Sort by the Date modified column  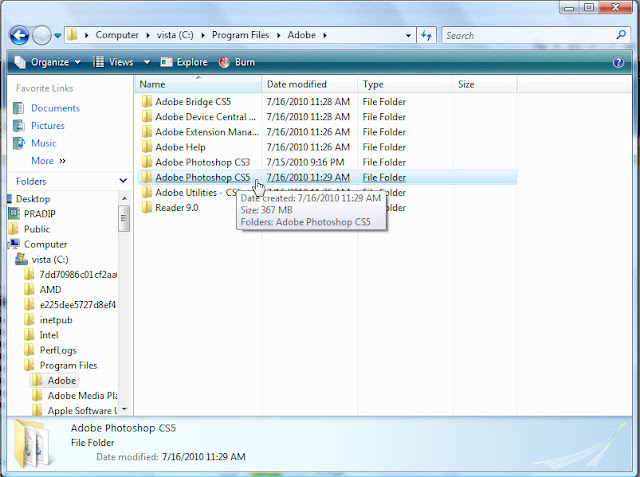click(x=309, y=84)
